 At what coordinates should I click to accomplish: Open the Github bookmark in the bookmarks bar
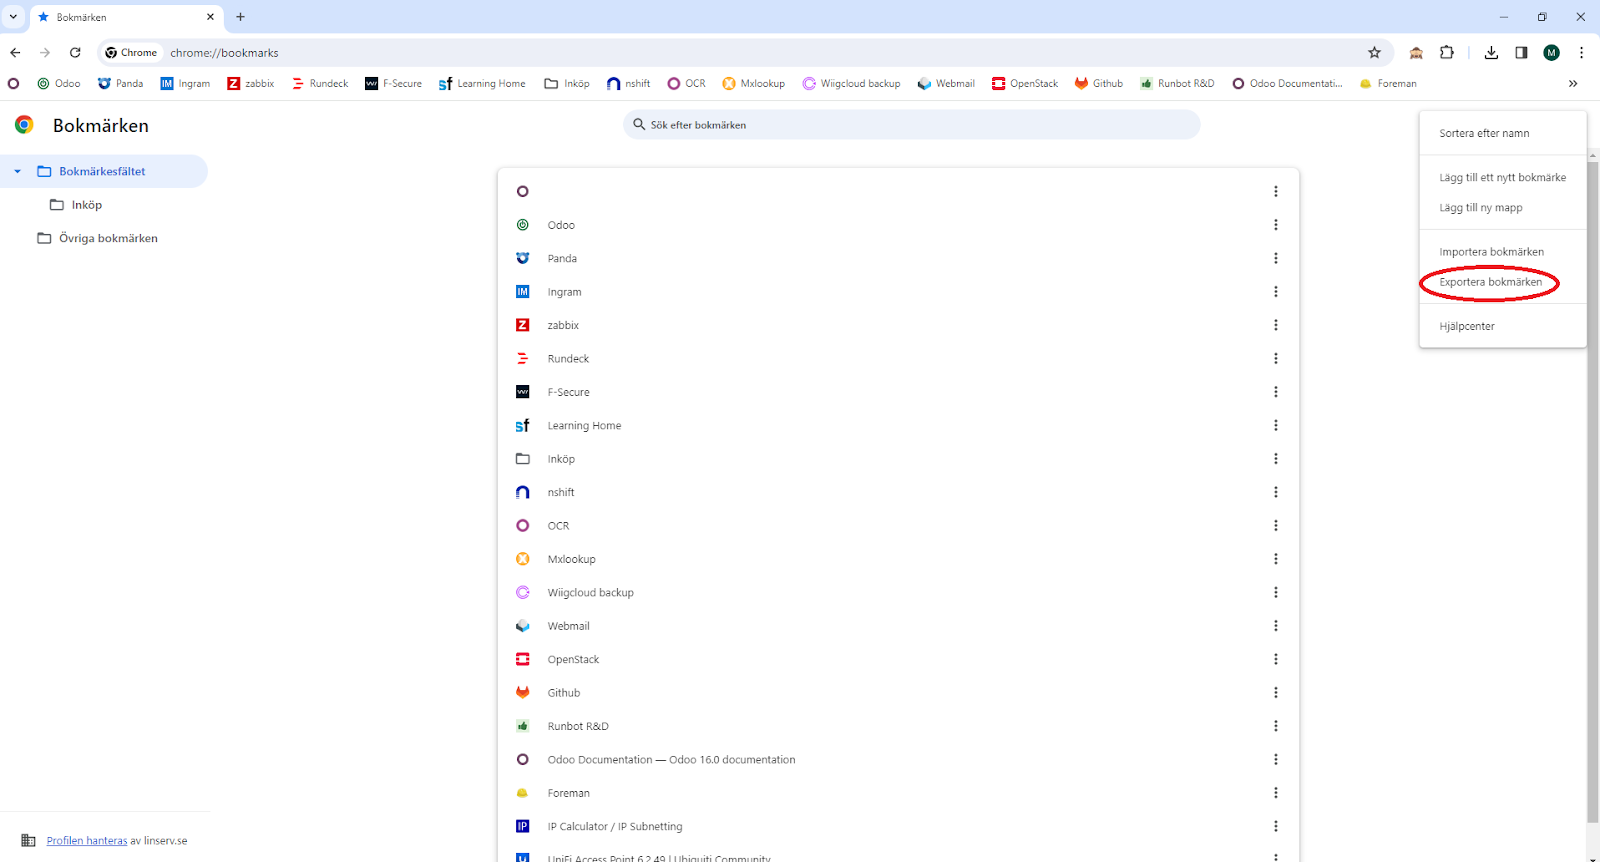click(1099, 84)
